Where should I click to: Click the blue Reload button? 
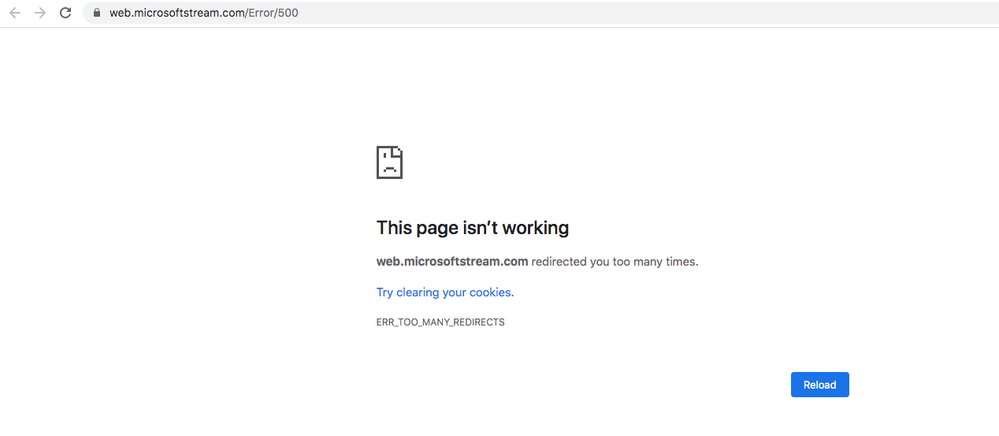pos(819,384)
